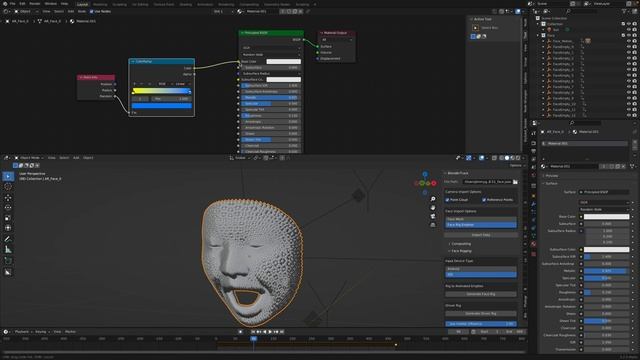Collapse the Surface section in material properties
Viewport: 640px width, 360px height.
[551, 184]
